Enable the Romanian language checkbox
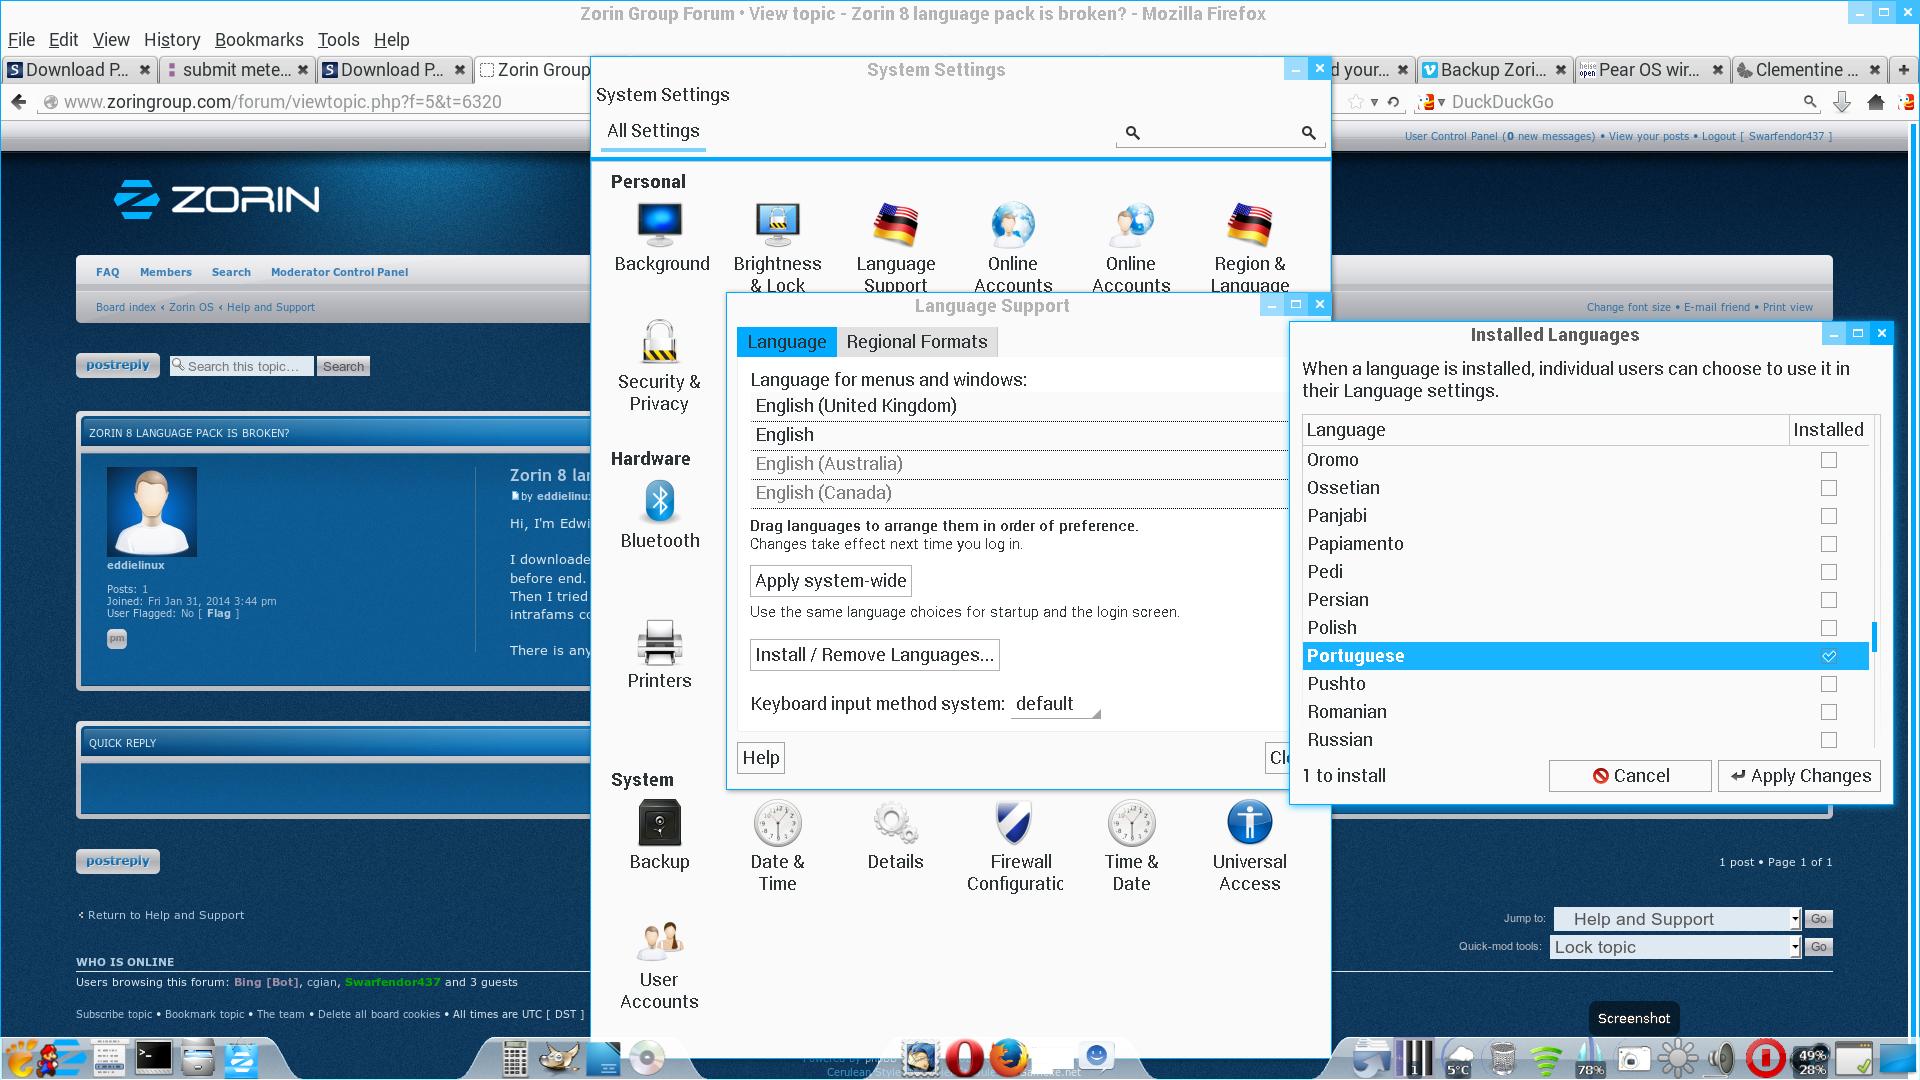Screen dimensions: 1920x1080 [1828, 712]
